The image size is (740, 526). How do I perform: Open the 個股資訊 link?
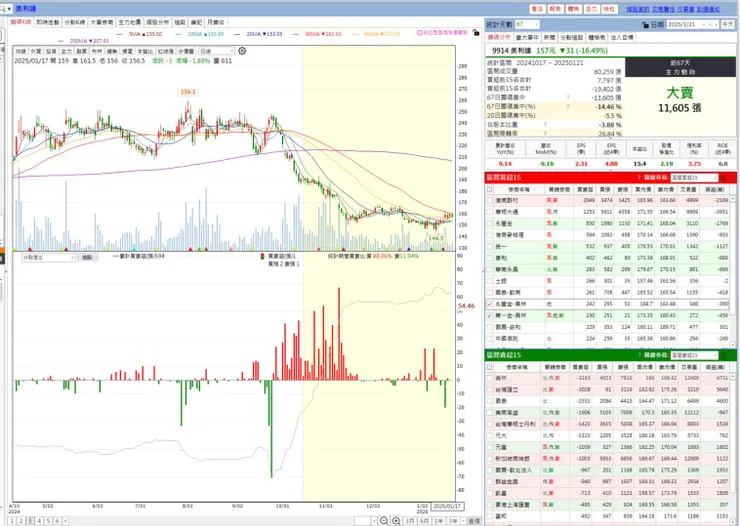[637, 9]
